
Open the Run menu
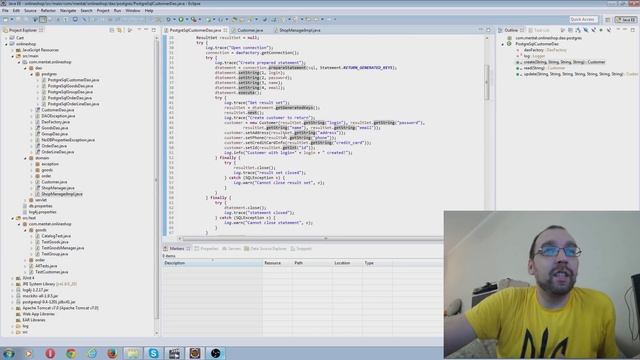pyautogui.click(x=118, y=11)
